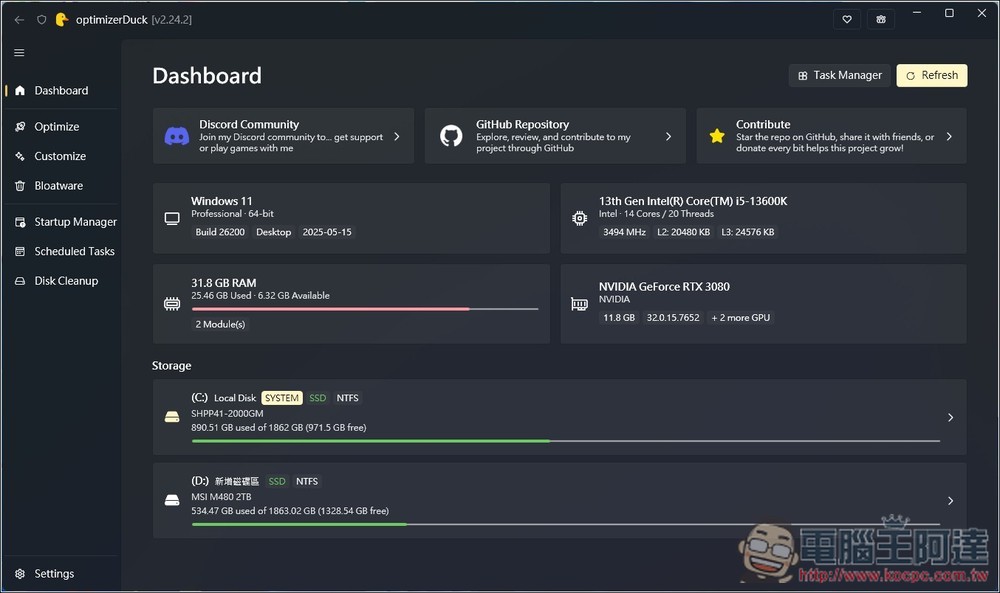Screen dimensions: 1000x593
Task: Click the NTFS badge on C: drive
Action: (348, 398)
